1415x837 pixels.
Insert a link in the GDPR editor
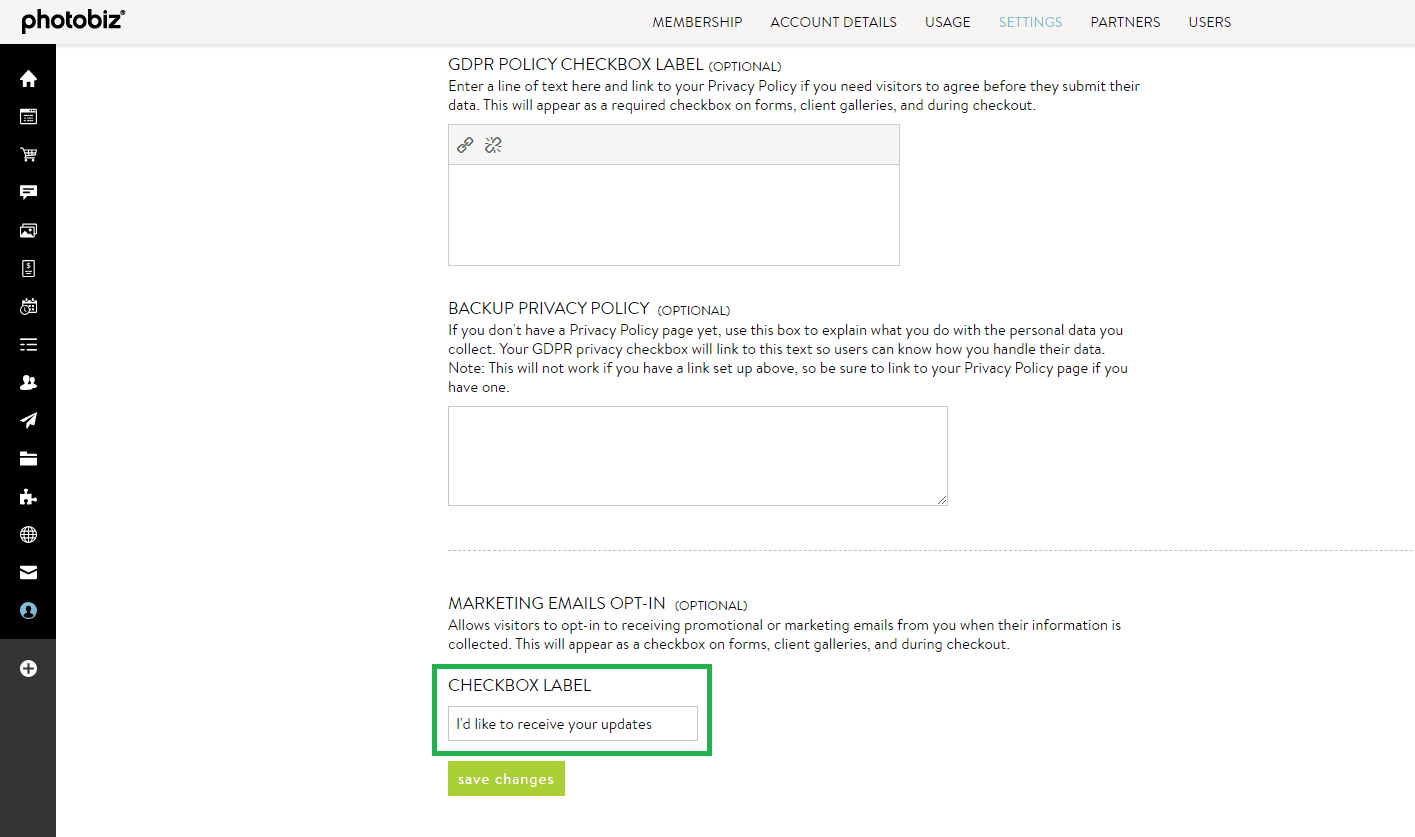click(x=464, y=144)
